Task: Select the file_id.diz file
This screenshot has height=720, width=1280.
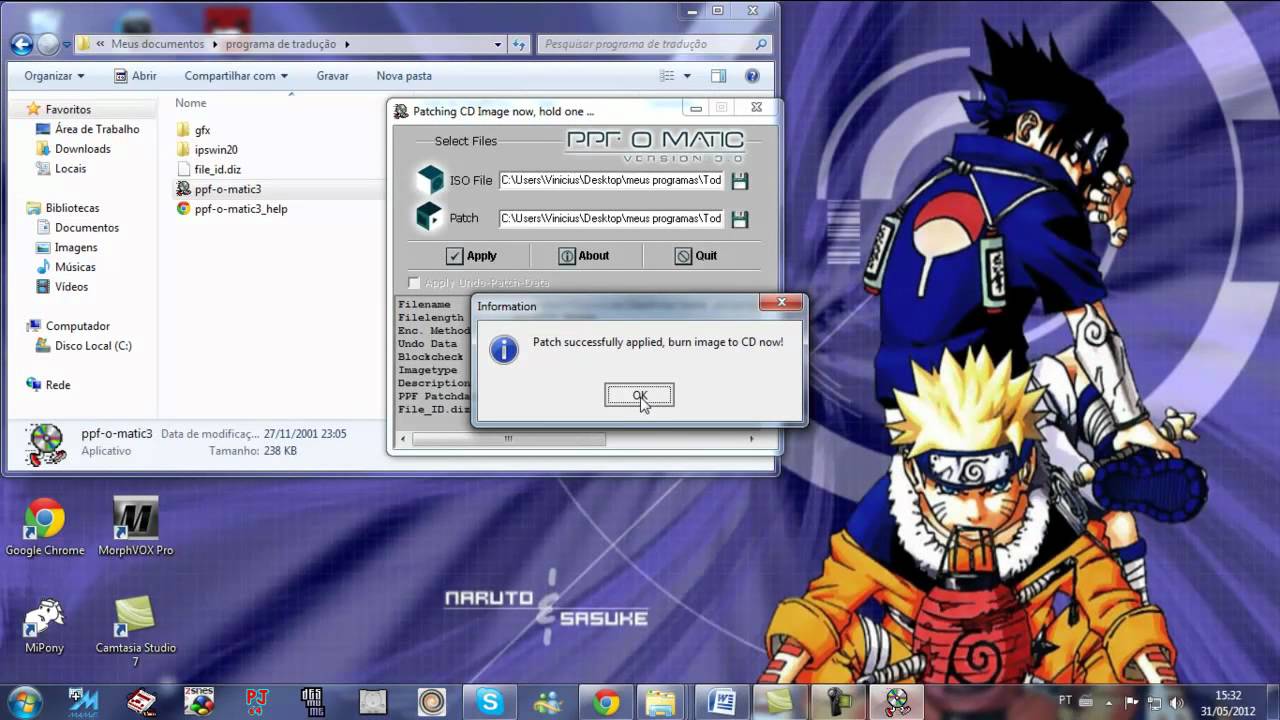Action: click(217, 170)
